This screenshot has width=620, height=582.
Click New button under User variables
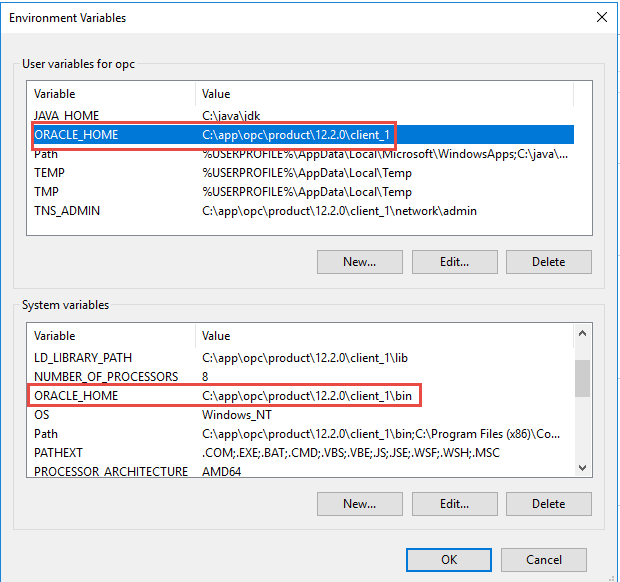[360, 262]
